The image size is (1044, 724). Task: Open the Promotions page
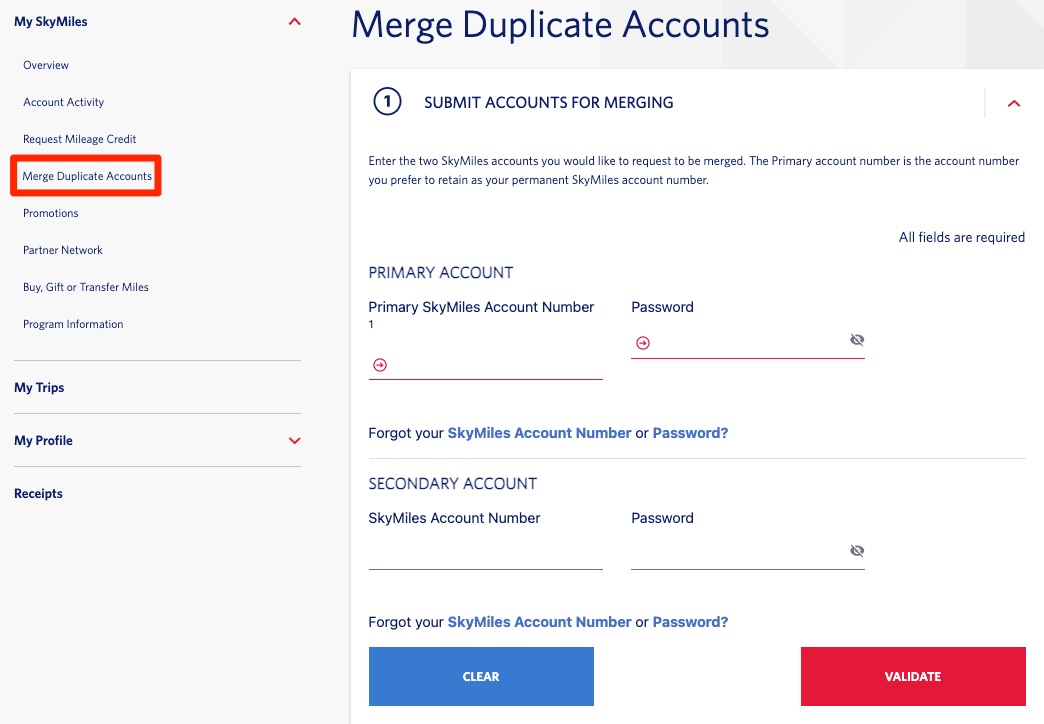(50, 212)
